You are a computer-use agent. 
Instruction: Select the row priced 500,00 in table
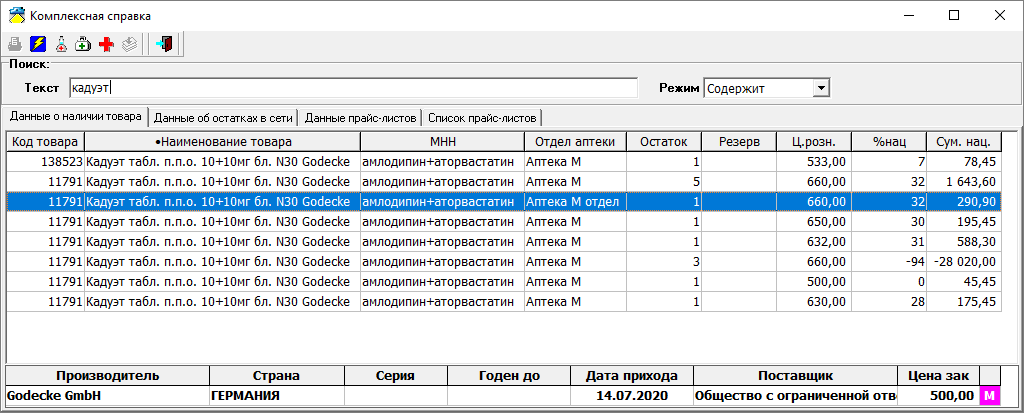(x=504, y=282)
